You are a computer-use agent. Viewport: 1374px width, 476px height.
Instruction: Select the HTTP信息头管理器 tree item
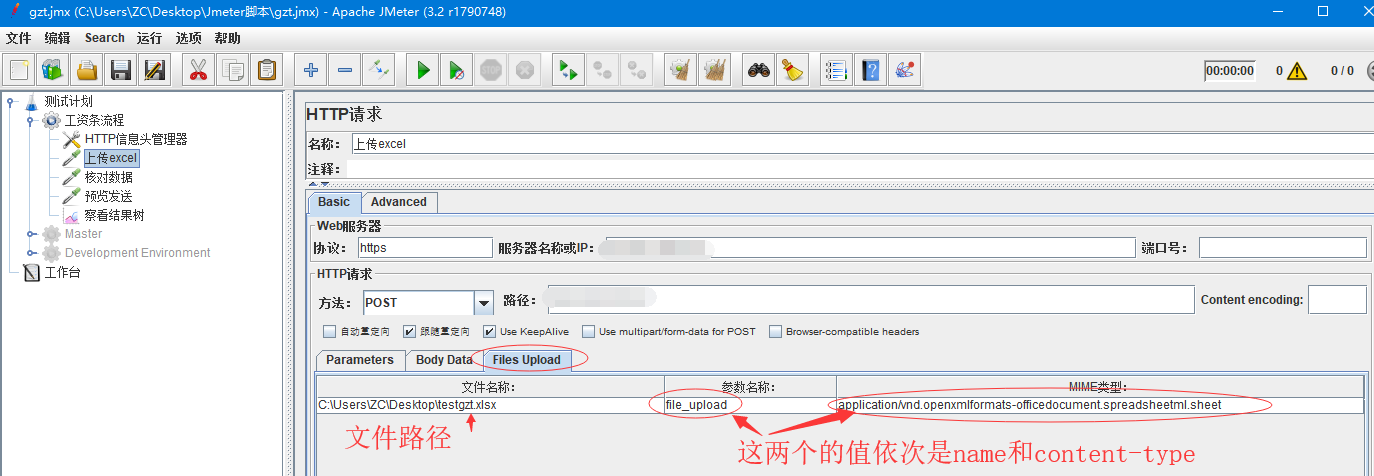click(136, 139)
